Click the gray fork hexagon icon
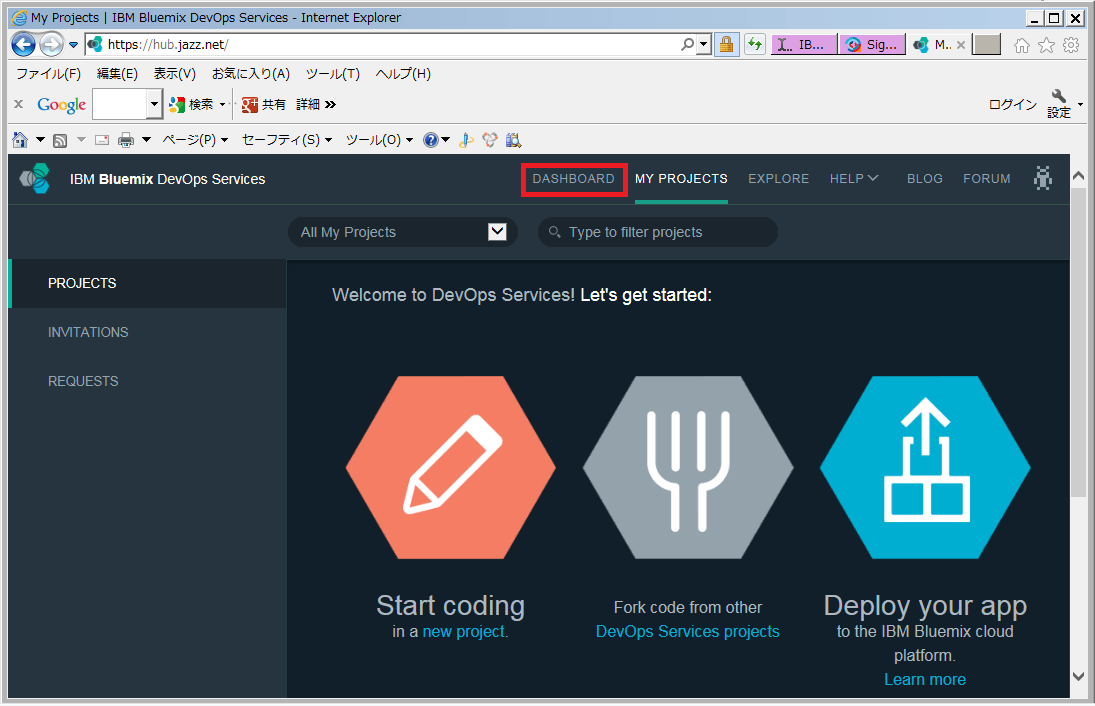The height and width of the screenshot is (706, 1095). coord(688,467)
